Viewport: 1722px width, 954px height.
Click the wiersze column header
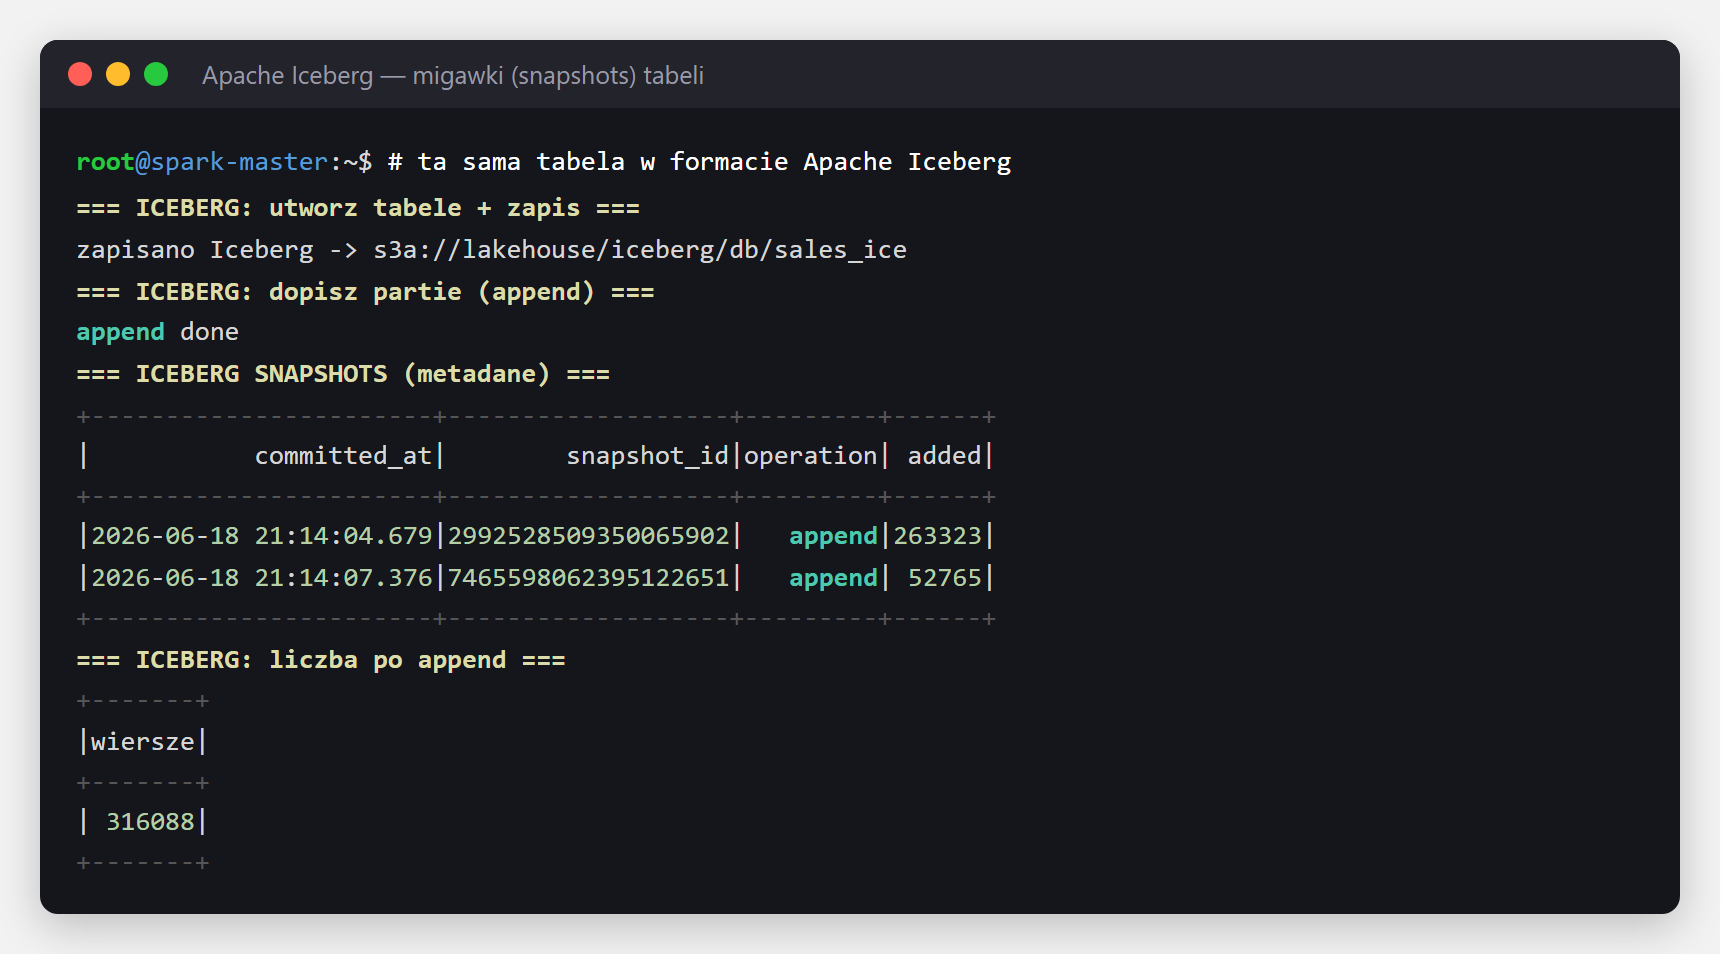(x=143, y=742)
